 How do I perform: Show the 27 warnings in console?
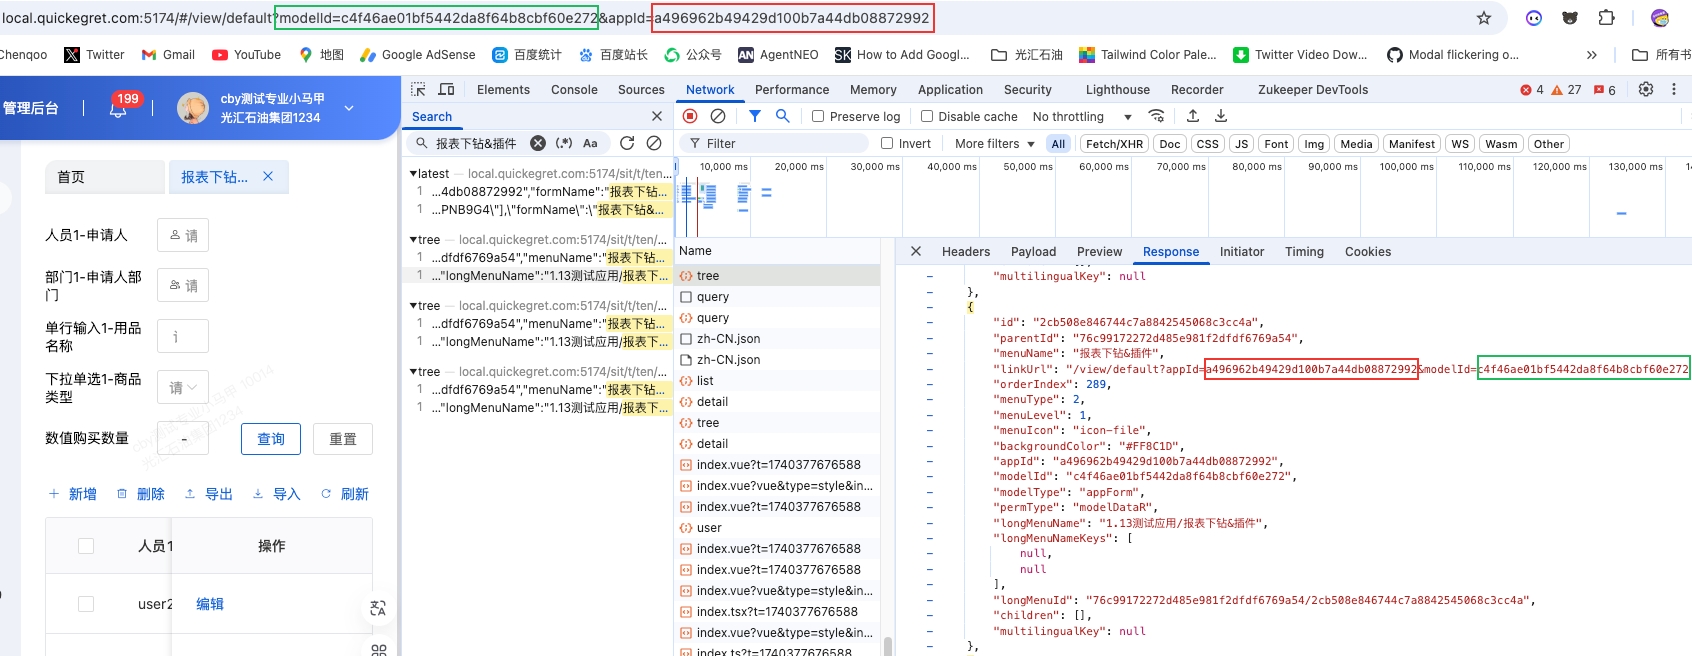coord(1566,89)
